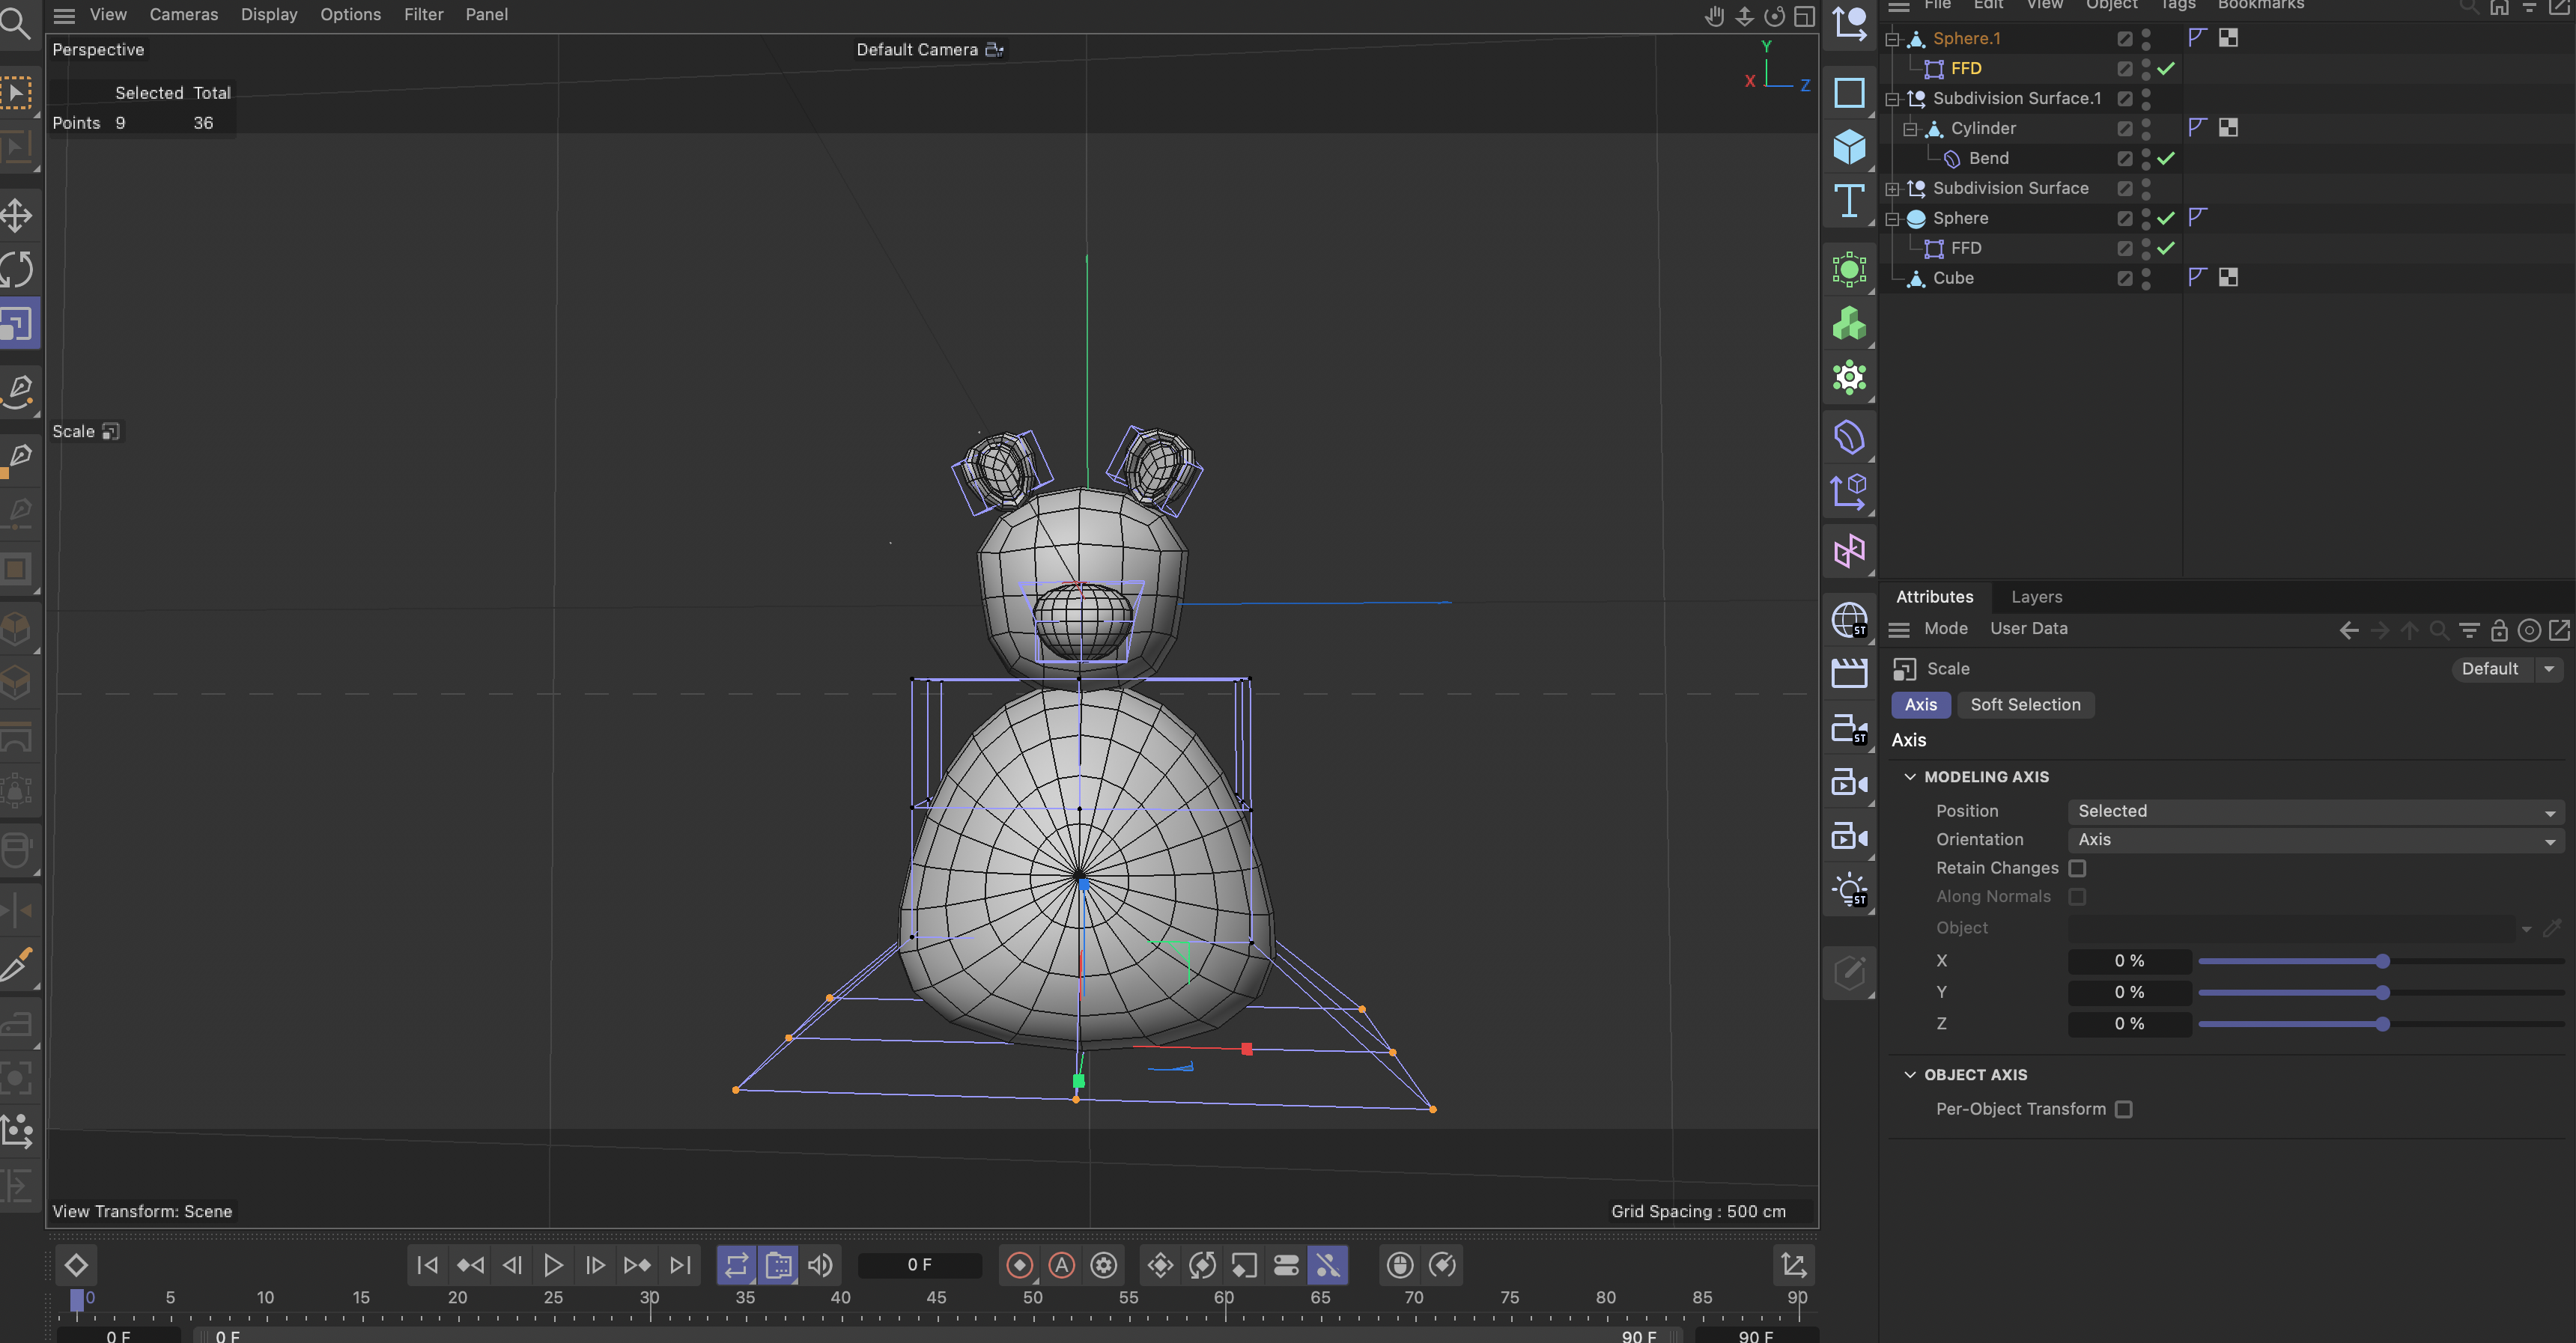Click the Play forward button
The image size is (2576, 1343).
coord(553,1265)
